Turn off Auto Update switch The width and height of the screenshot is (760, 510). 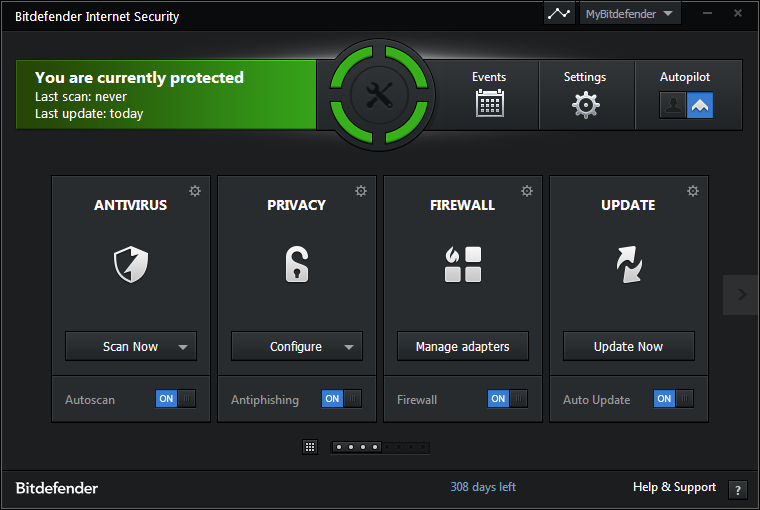(x=674, y=399)
